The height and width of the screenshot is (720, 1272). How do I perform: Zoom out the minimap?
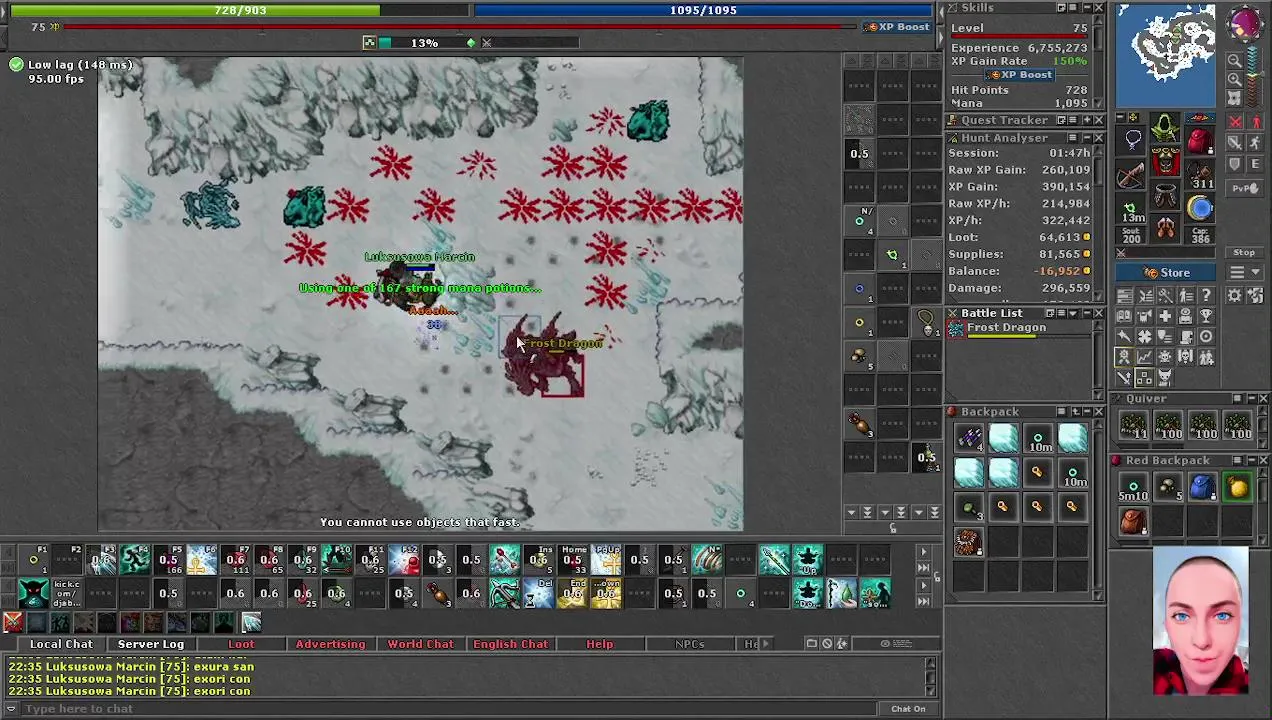pos(1234,60)
